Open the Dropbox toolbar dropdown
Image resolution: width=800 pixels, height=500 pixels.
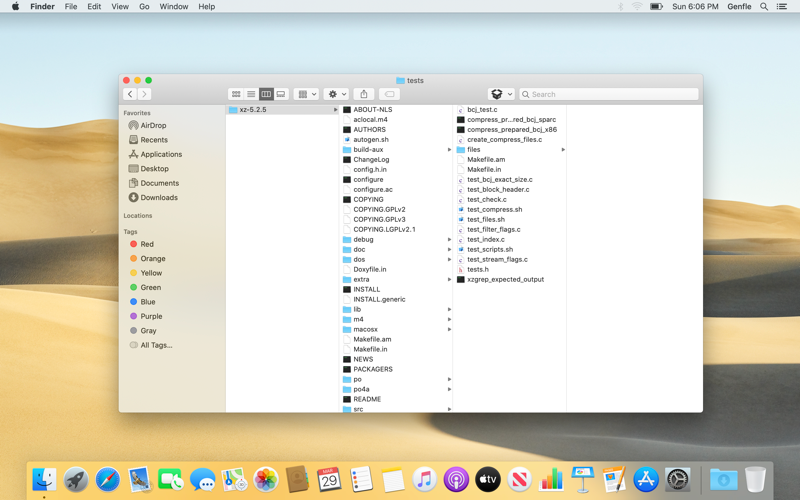click(501, 94)
